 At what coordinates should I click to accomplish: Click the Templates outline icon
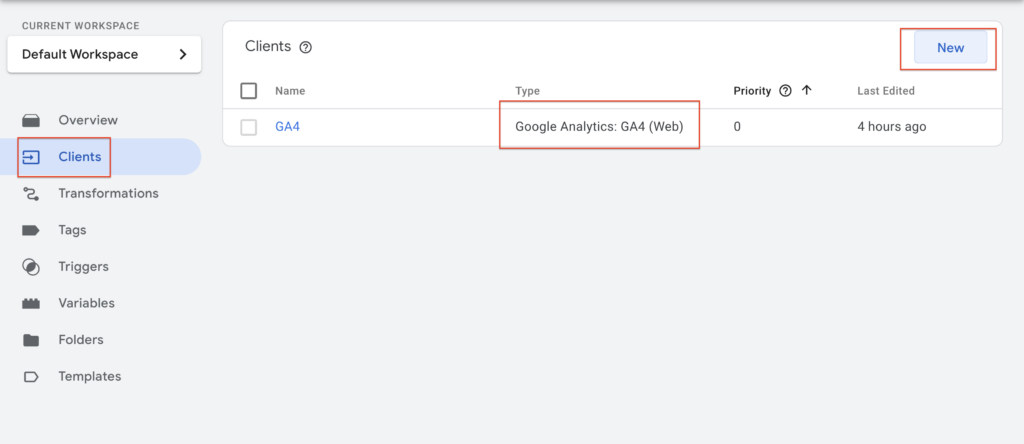click(x=31, y=377)
